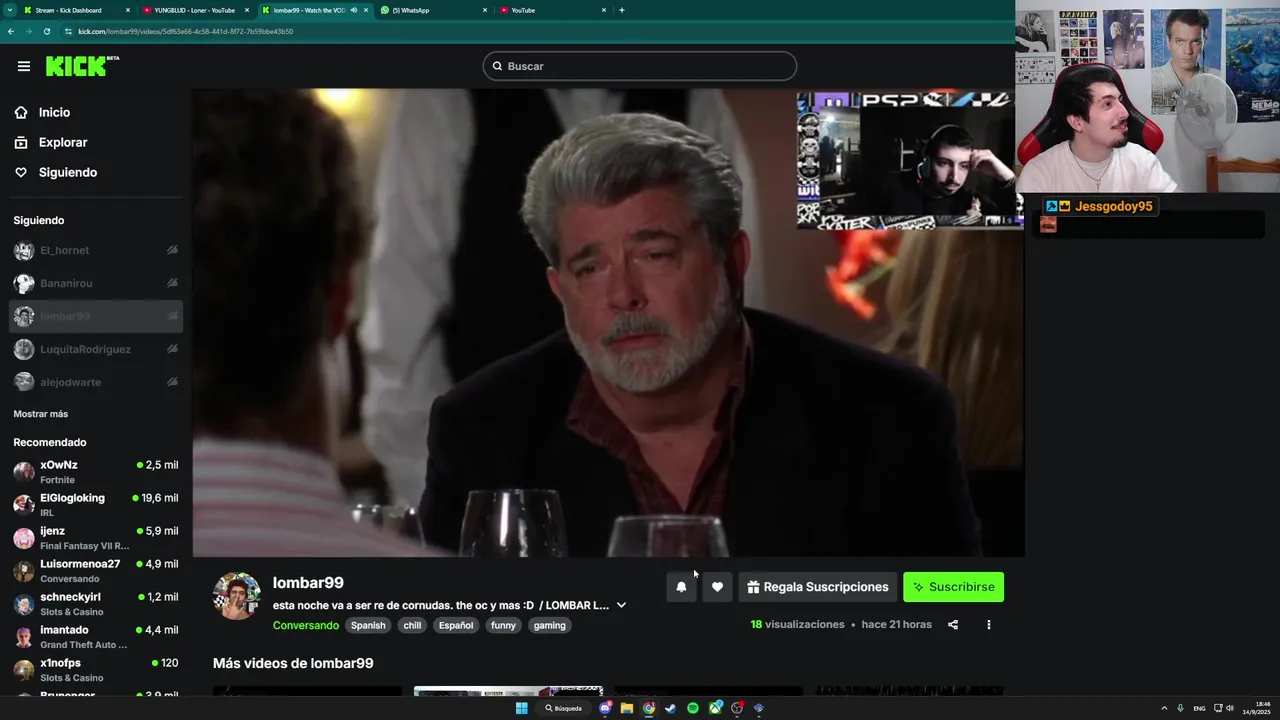This screenshot has width=1280, height=720.
Task: Select the gaming tag
Action: [x=549, y=625]
